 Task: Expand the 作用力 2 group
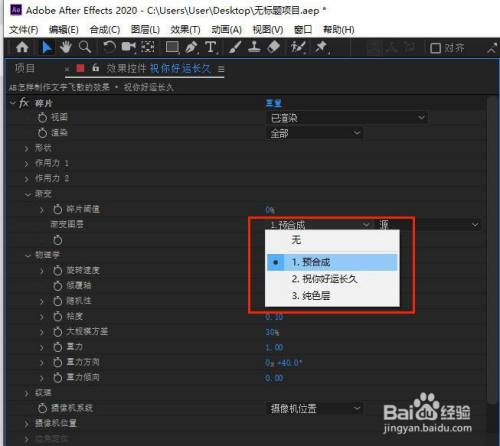click(27, 179)
